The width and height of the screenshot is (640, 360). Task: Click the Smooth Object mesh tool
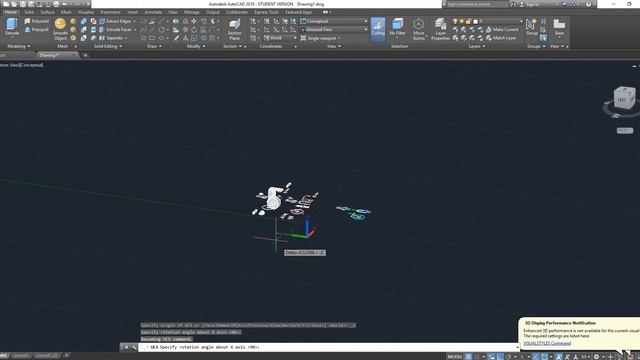point(60,29)
